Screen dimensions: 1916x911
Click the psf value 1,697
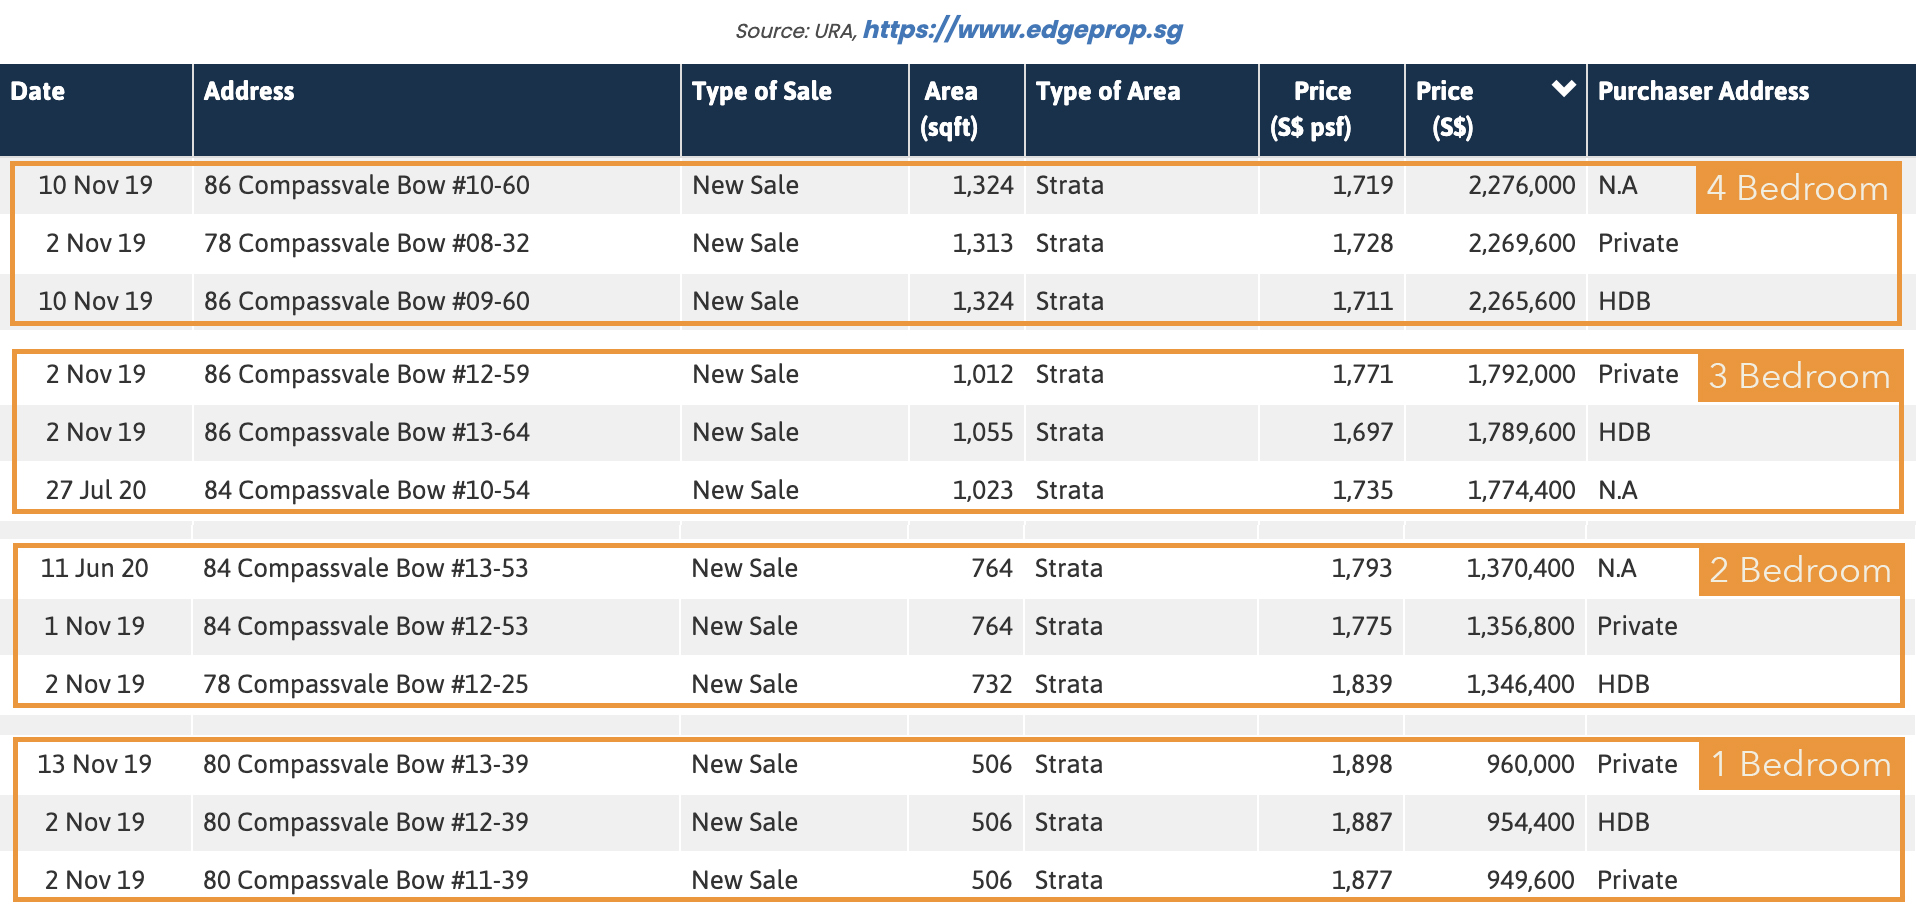click(x=1362, y=432)
